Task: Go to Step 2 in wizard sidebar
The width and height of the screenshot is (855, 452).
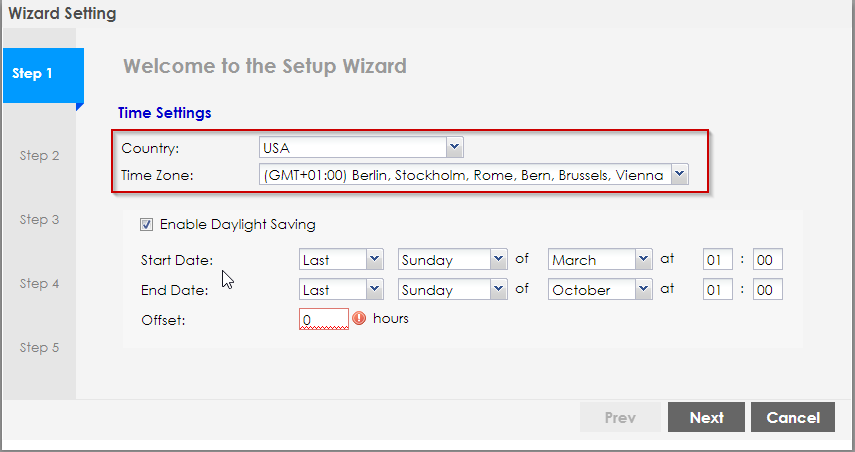Action: point(40,156)
